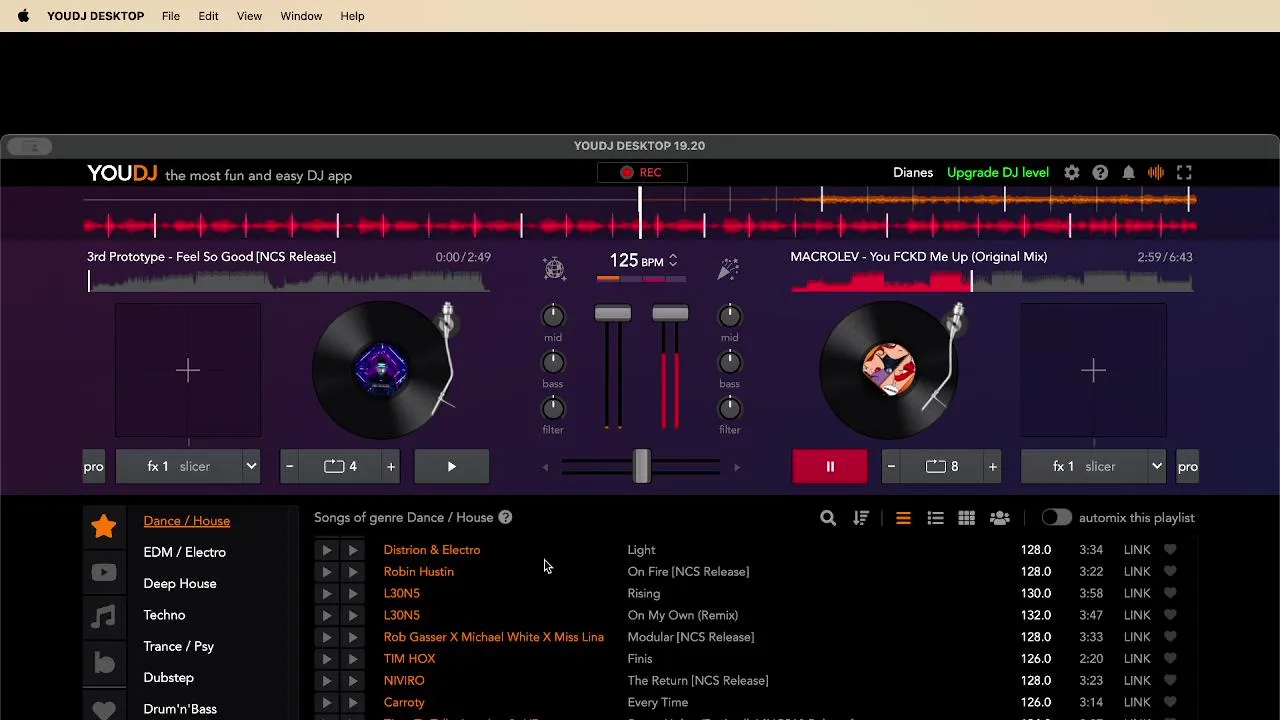Click the community people icon
Image resolution: width=1280 pixels, height=720 pixels.
[999, 518]
